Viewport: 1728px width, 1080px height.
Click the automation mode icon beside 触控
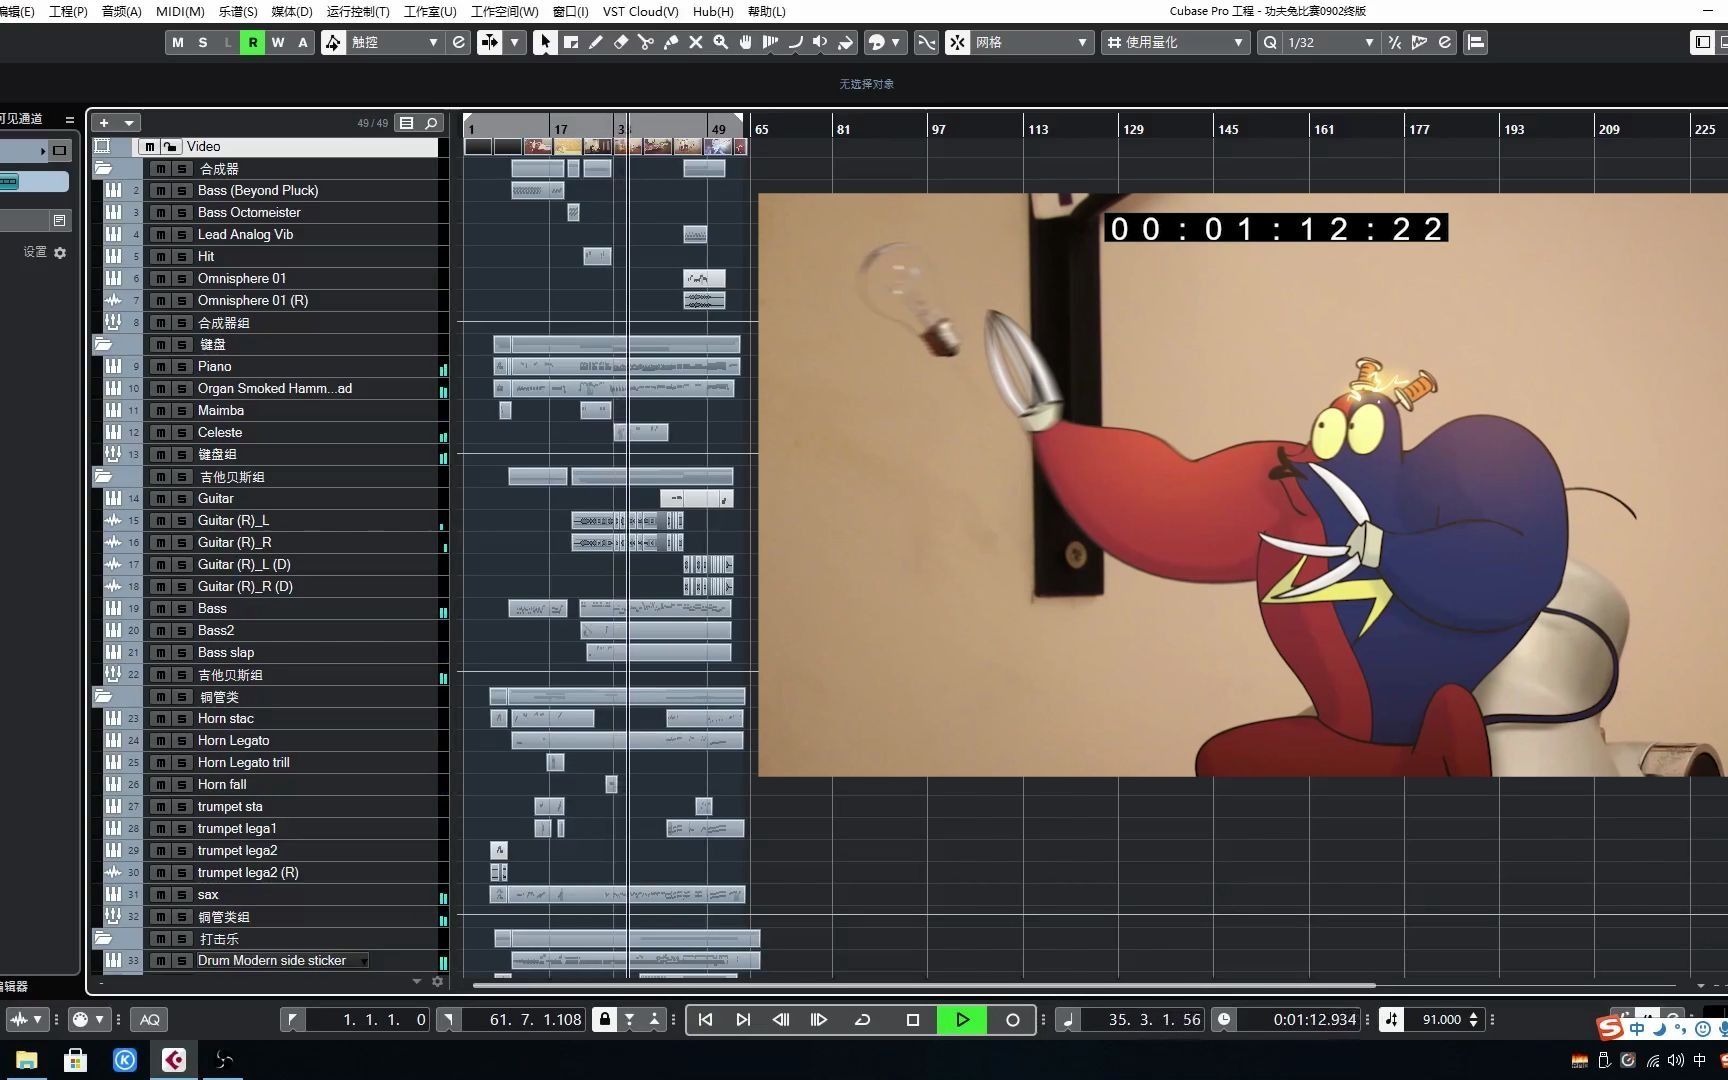click(x=333, y=42)
